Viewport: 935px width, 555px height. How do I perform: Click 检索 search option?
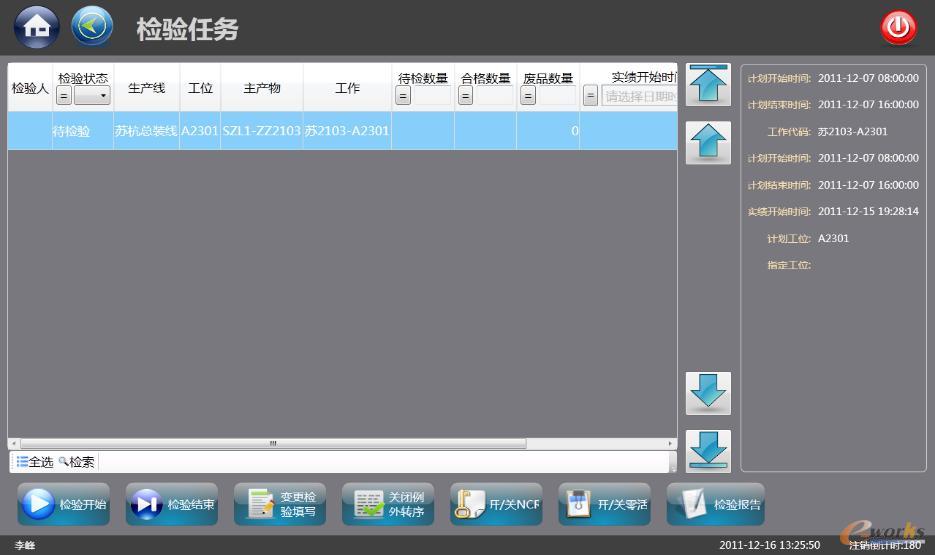(x=77, y=462)
